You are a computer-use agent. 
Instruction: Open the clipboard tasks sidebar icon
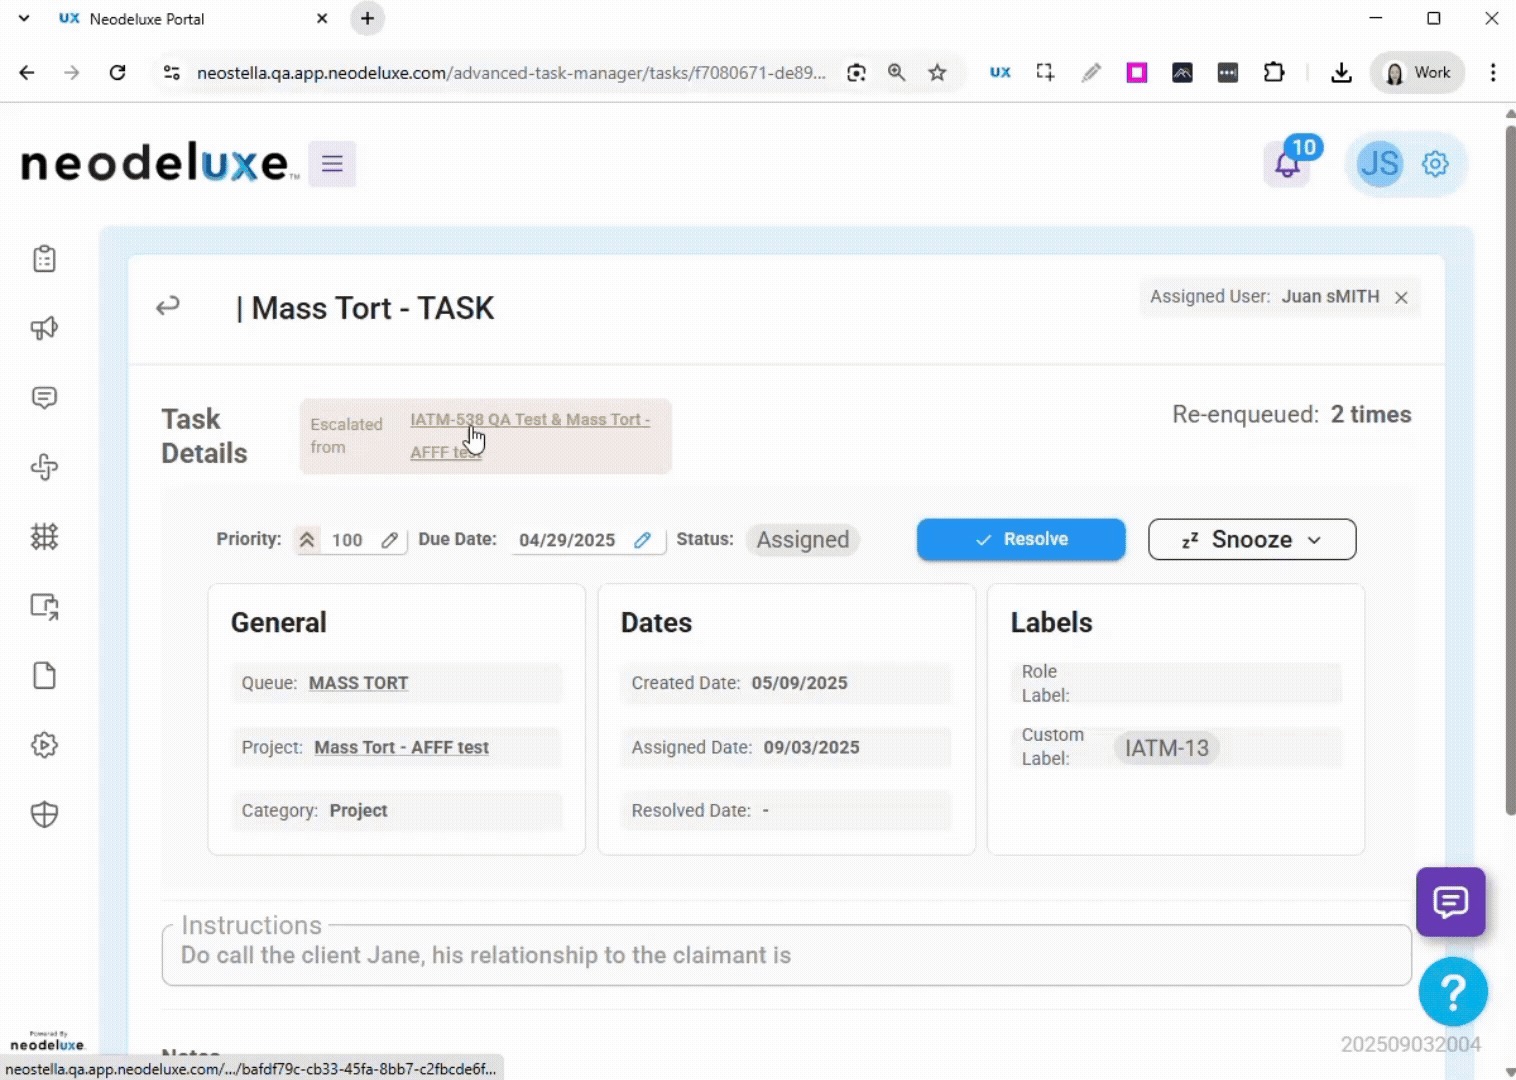(44, 259)
